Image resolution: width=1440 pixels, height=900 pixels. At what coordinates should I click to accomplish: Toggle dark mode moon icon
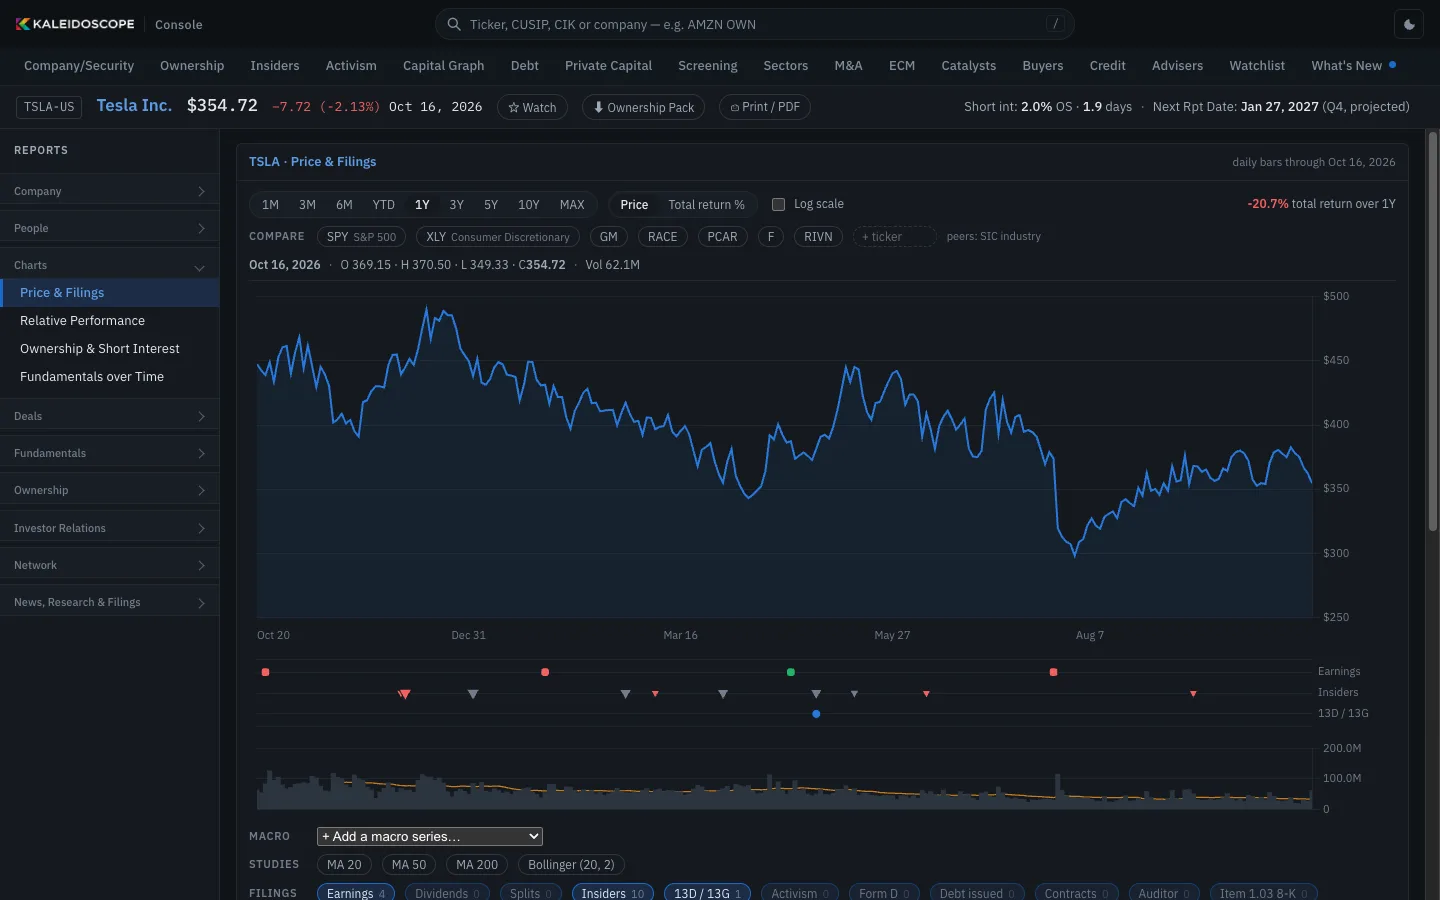coord(1409,24)
